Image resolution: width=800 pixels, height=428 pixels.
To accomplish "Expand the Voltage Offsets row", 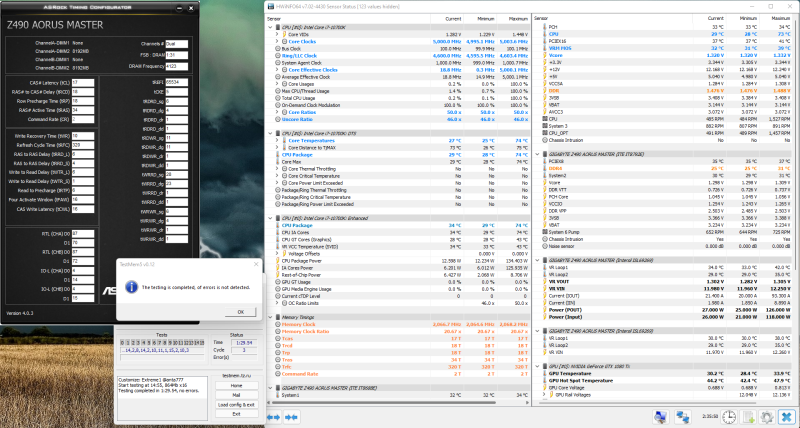I will click(277, 254).
